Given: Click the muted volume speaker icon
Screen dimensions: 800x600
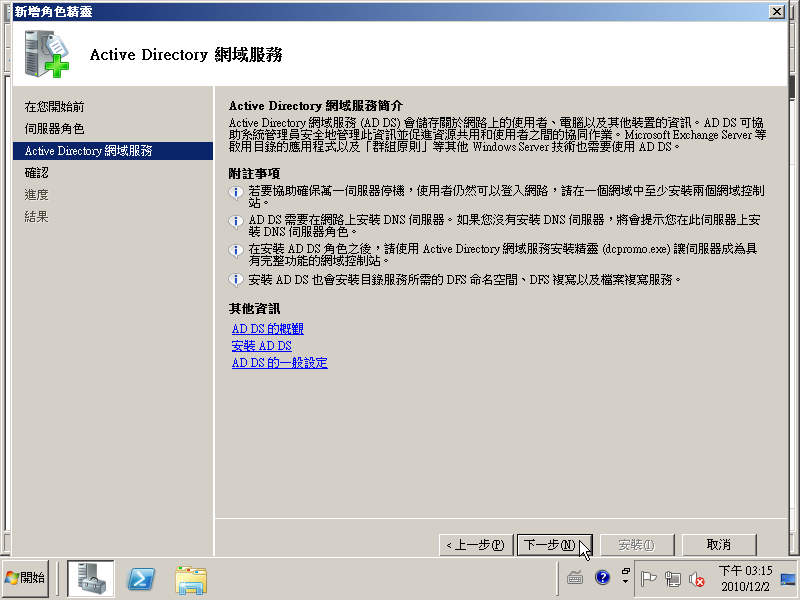Looking at the screenshot, I should tap(696, 579).
